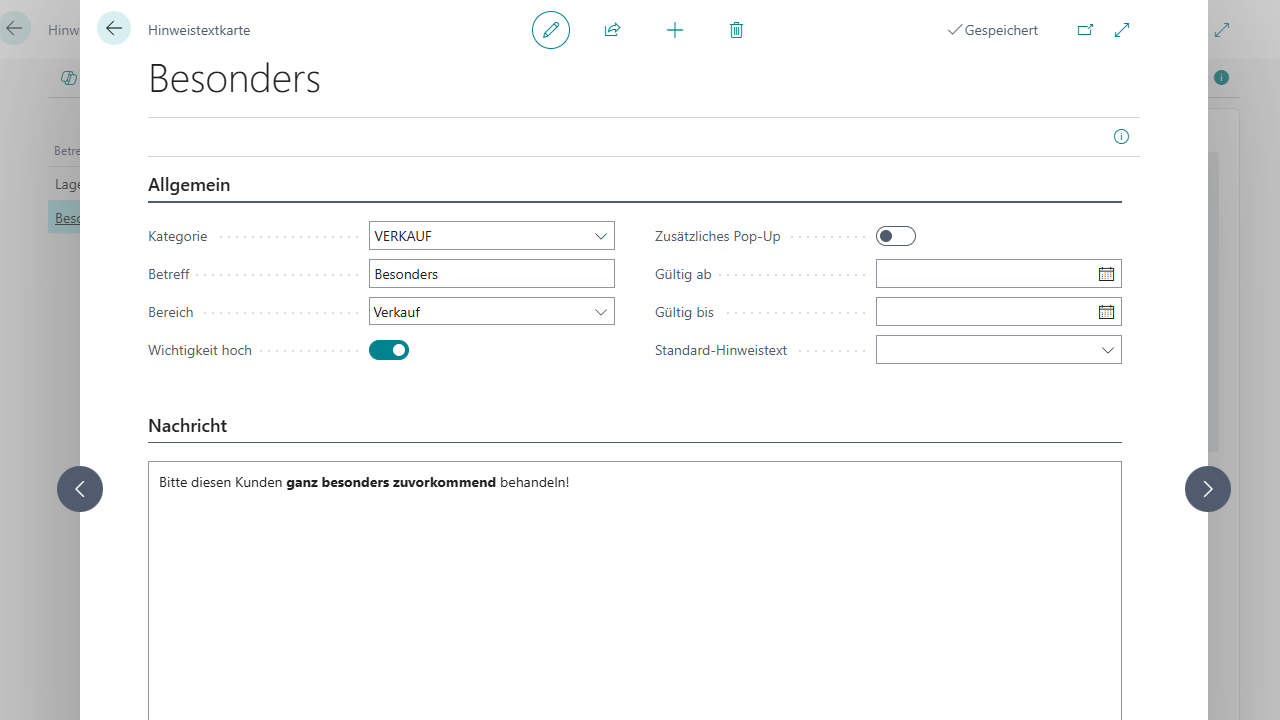Open calendar picker for Gültig bis
Viewport: 1280px width, 720px height.
click(x=1106, y=312)
